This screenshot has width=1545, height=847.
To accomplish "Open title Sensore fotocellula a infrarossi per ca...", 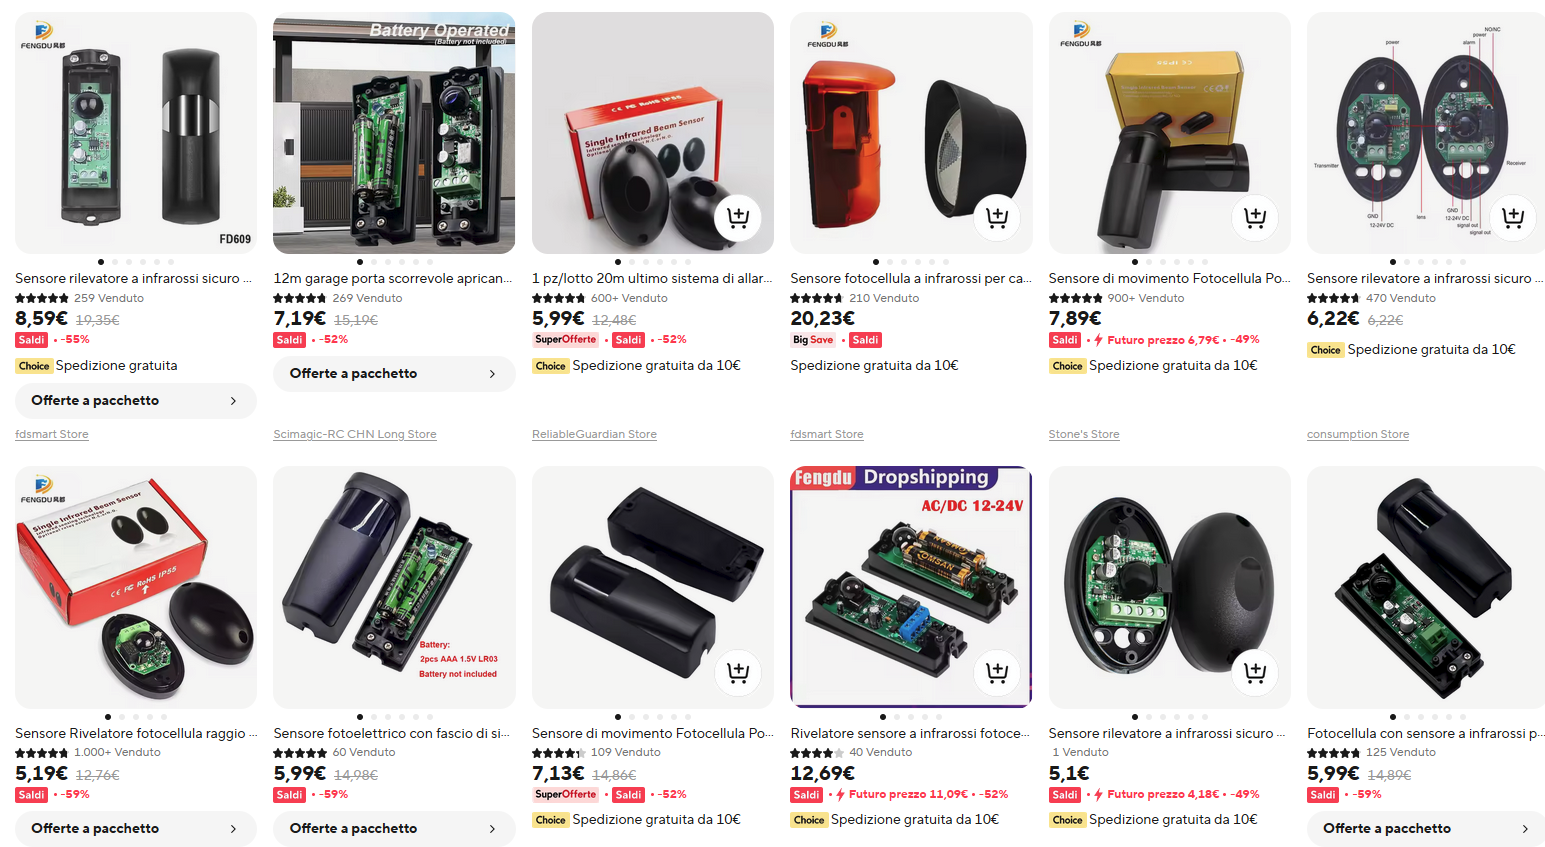I will 910,278.
